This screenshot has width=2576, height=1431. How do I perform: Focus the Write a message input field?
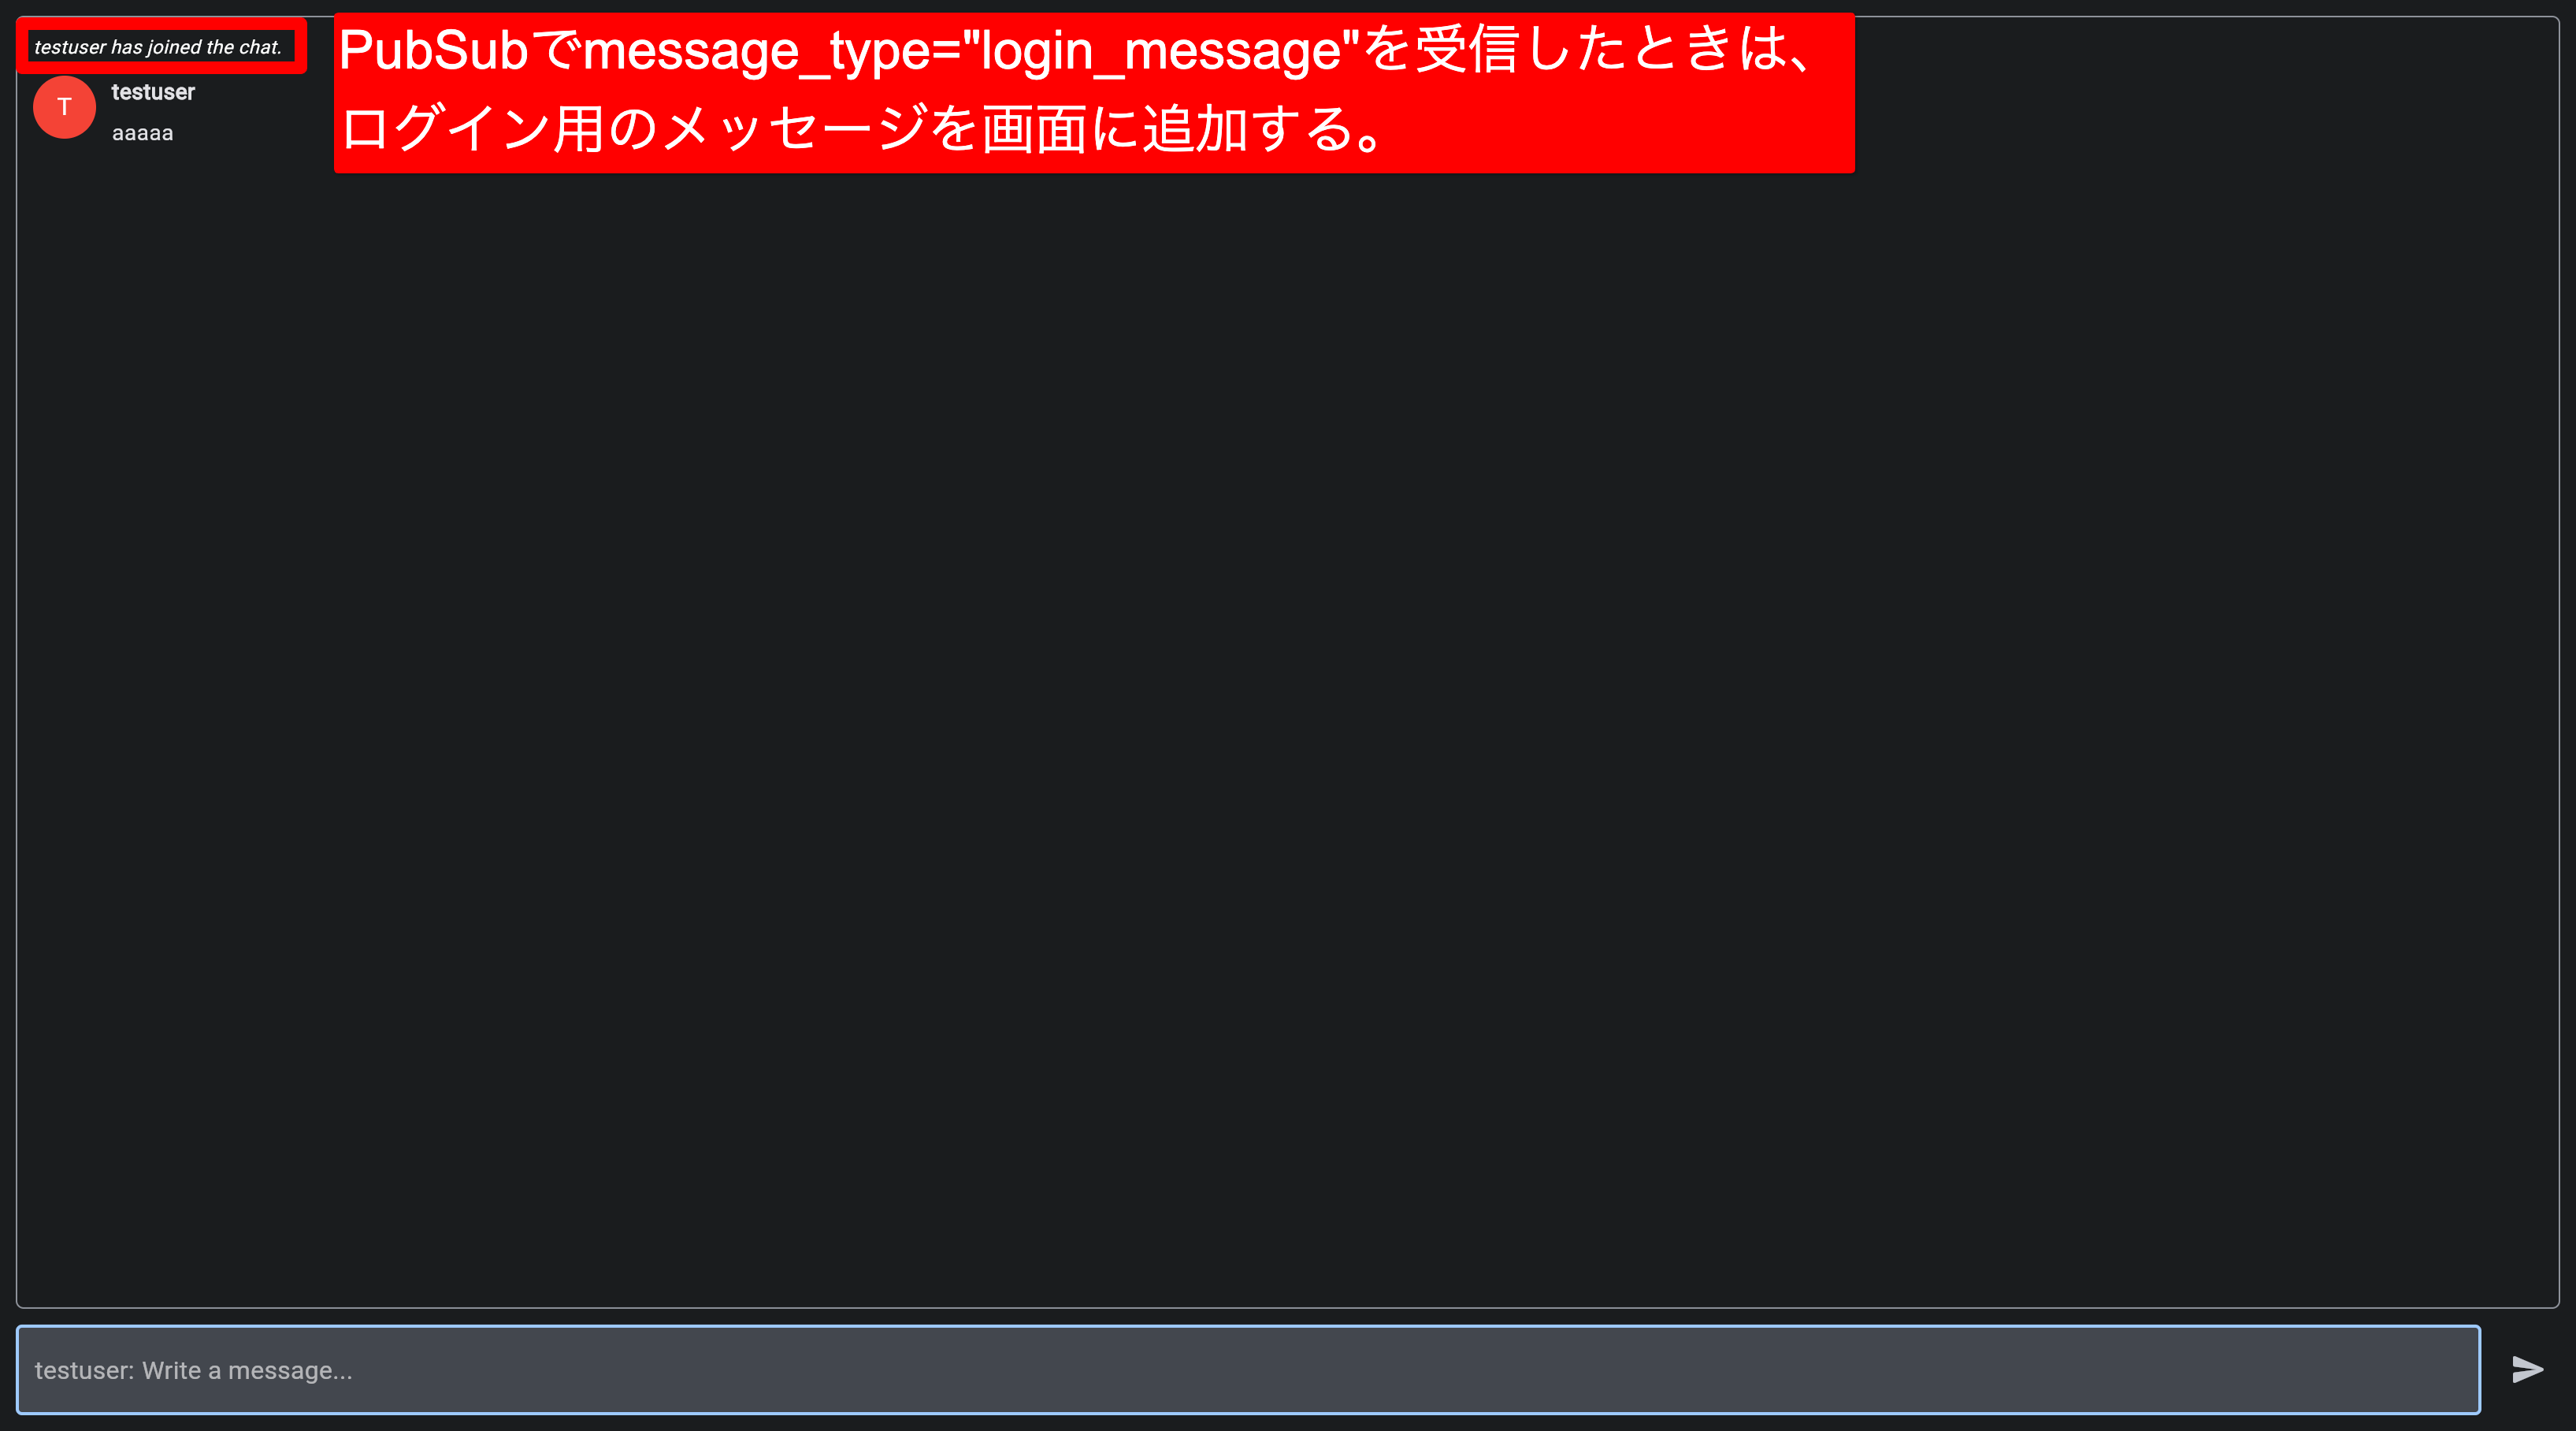coord(1248,1369)
